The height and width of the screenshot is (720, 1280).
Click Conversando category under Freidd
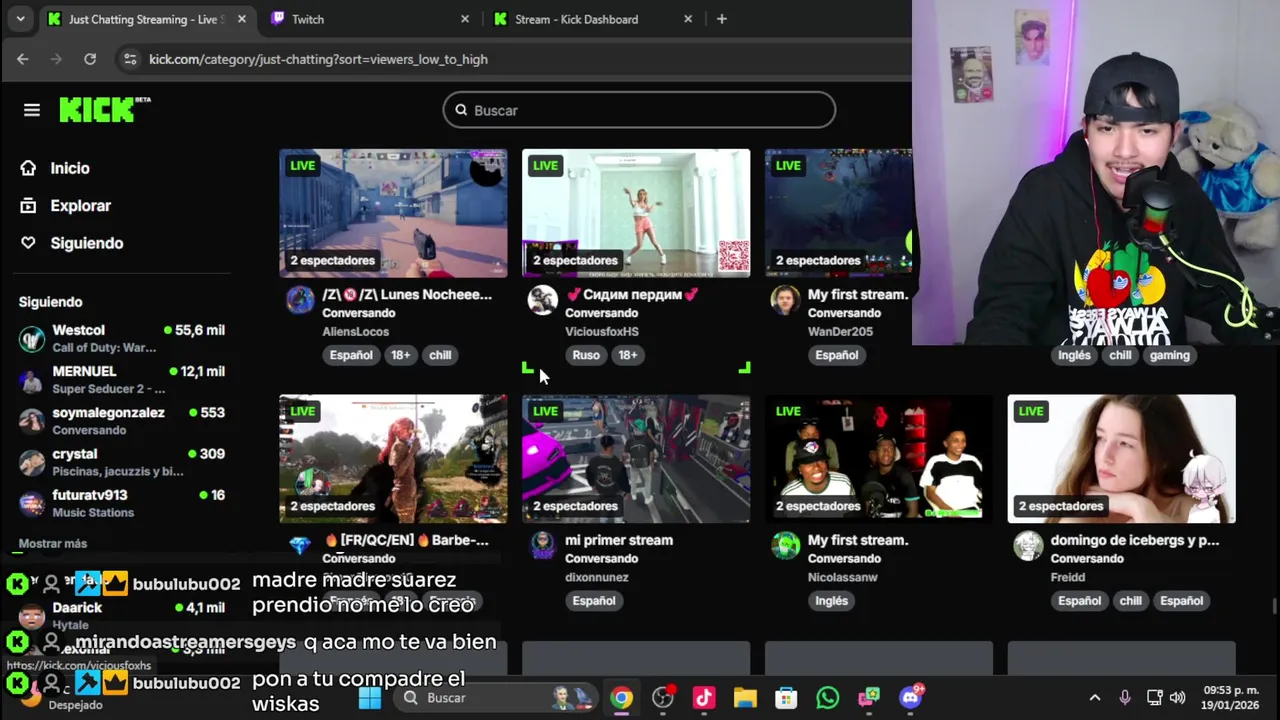coord(1087,558)
